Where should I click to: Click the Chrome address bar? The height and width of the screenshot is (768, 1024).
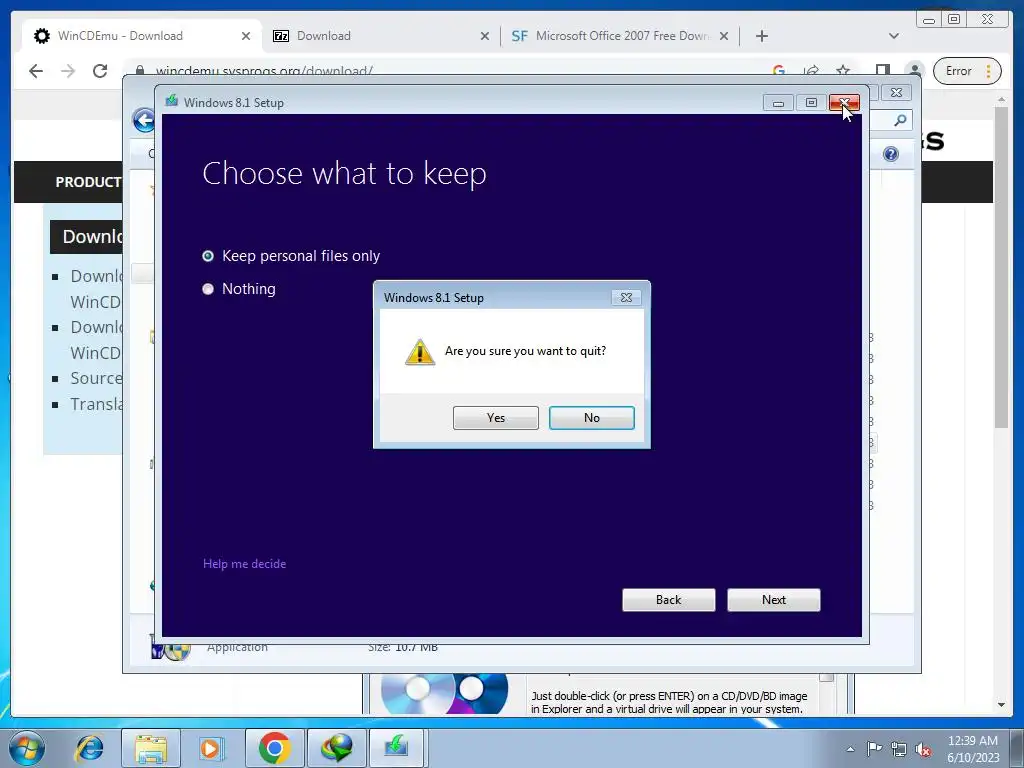coord(444,71)
